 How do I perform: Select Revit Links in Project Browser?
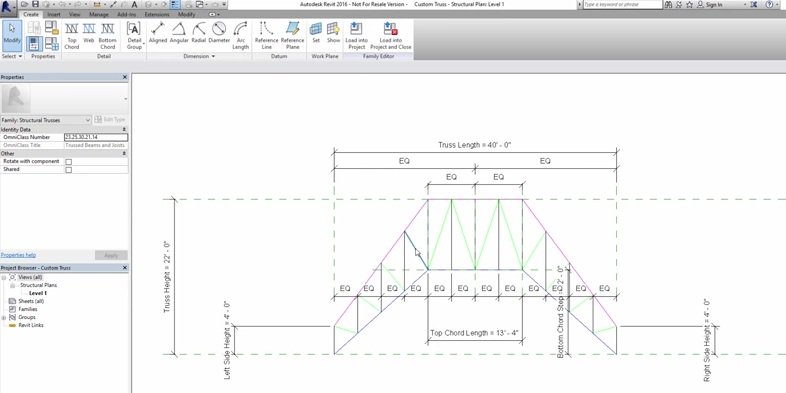31,325
